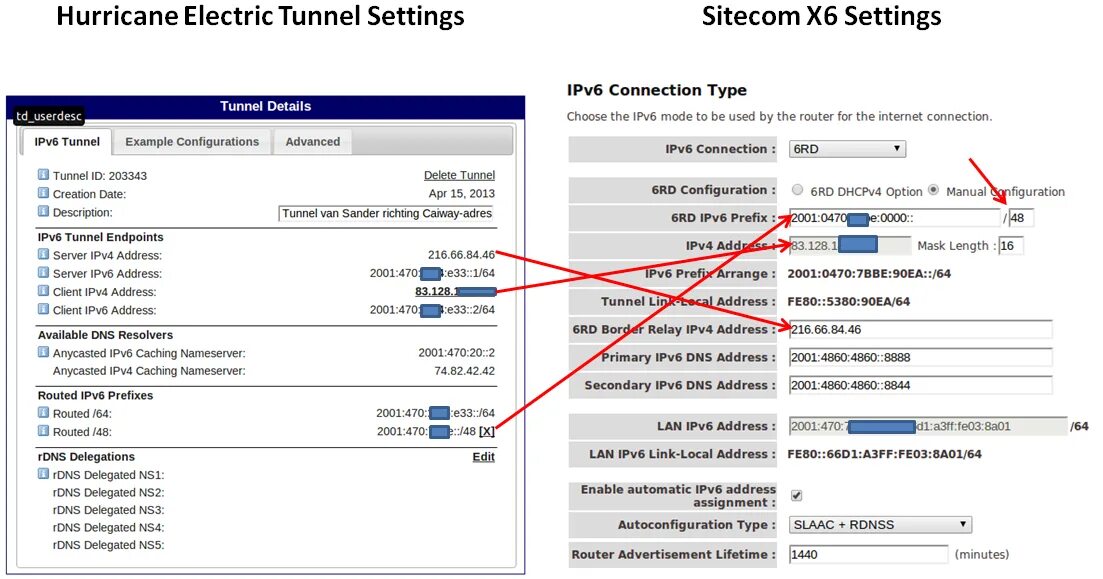Click info icon beside rDNS Delegated NS1
Screen dimensions: 1103x579
click(43, 474)
